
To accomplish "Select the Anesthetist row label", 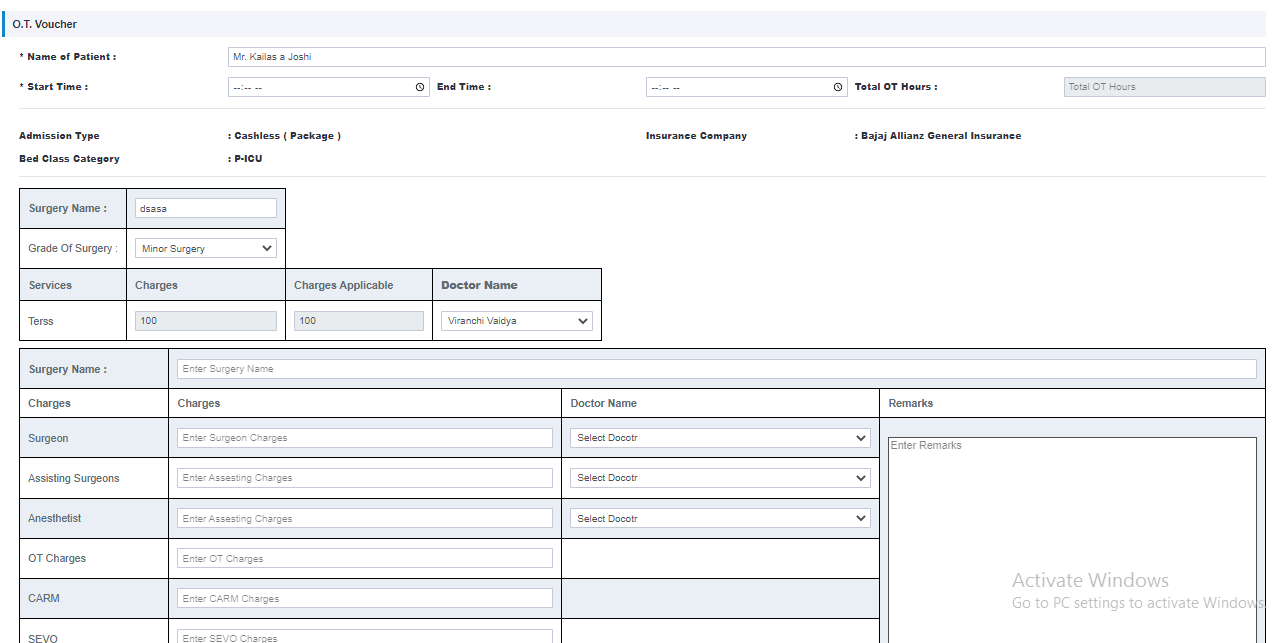I will pos(55,518).
